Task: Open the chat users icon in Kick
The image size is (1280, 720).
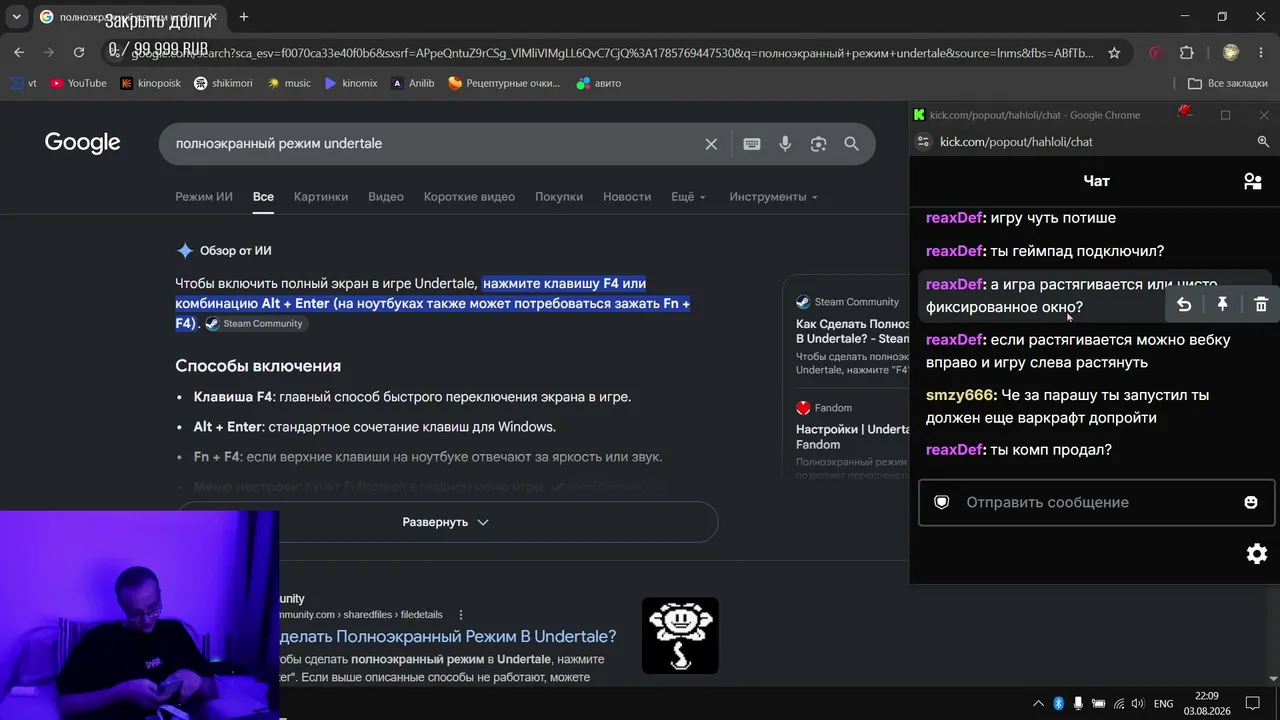Action: 1252,181
